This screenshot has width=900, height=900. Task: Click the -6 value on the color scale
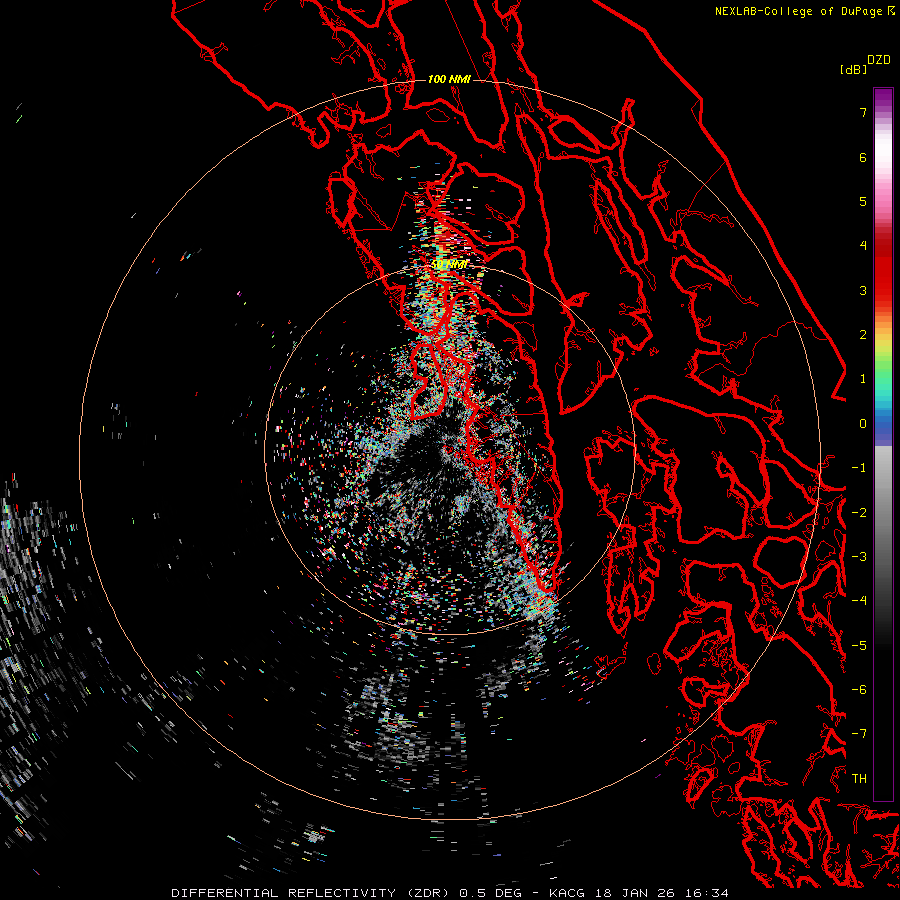coord(859,690)
